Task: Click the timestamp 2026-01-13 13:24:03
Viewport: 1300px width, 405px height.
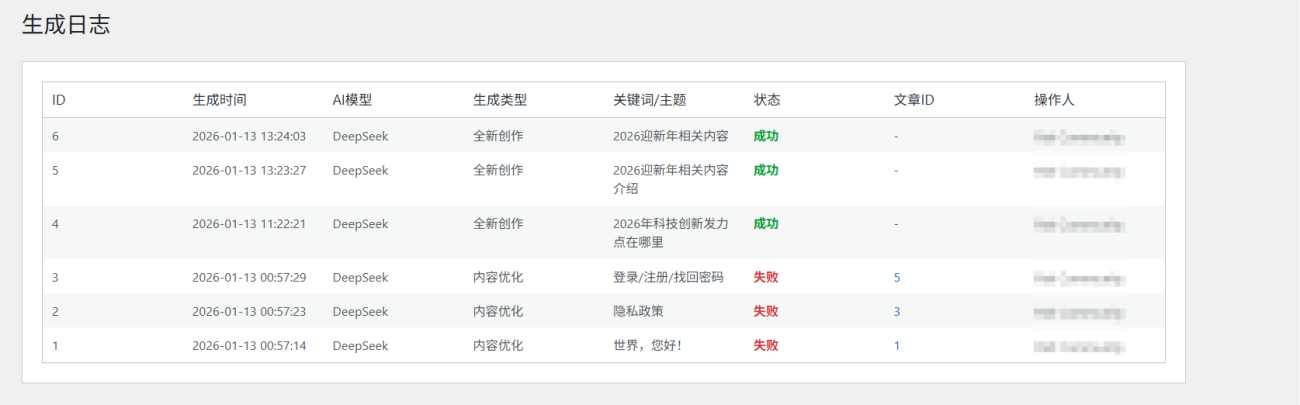Action: pos(248,136)
